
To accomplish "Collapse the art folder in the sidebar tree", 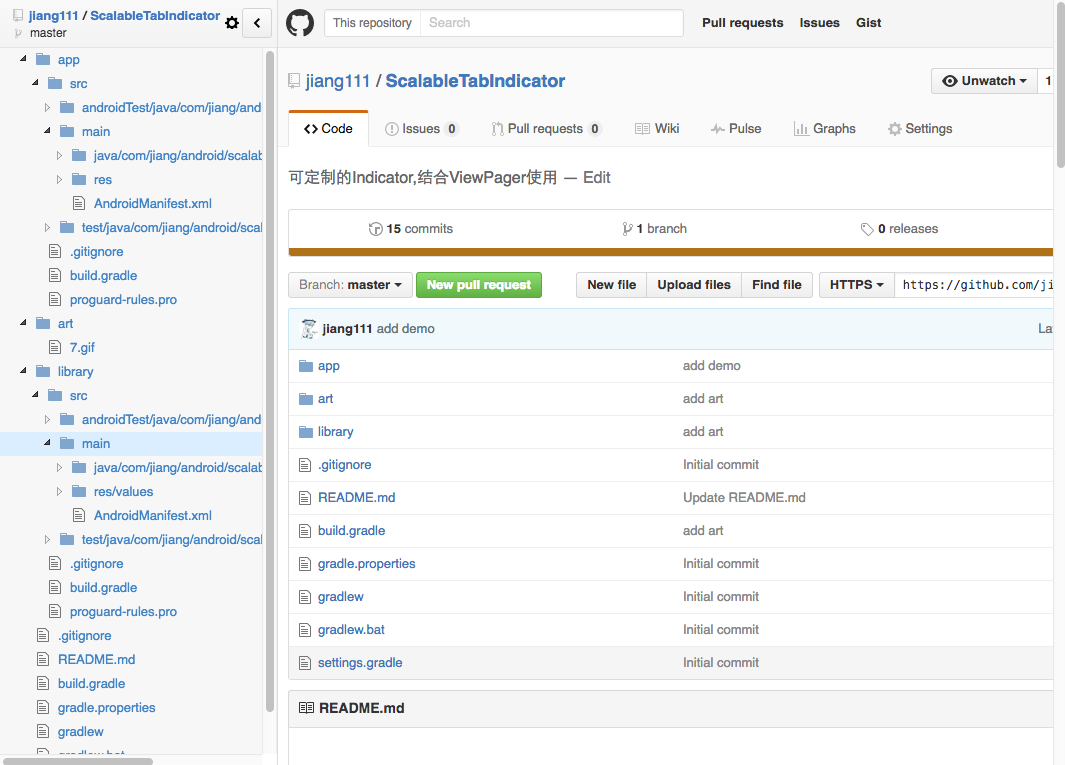I will [x=23, y=323].
